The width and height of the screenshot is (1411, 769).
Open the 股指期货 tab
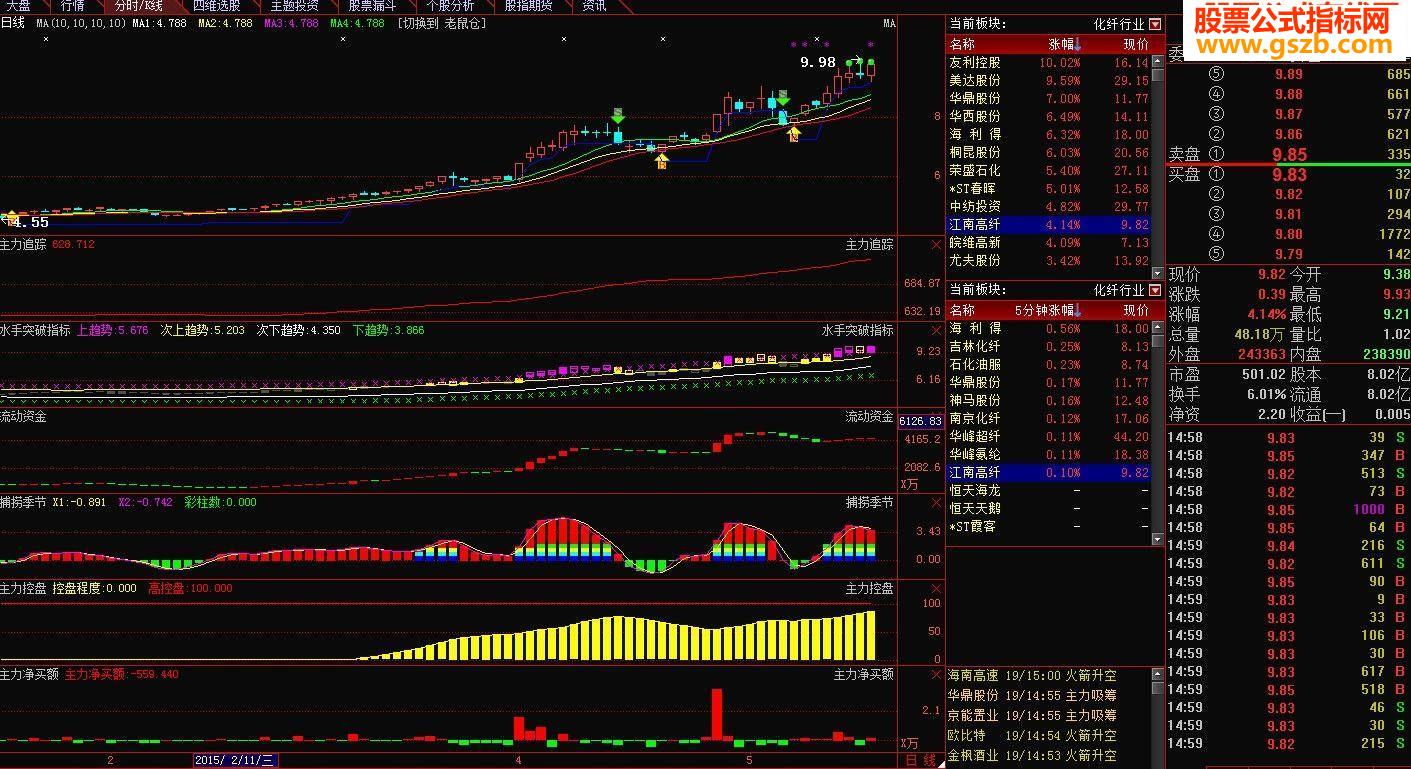(528, 6)
